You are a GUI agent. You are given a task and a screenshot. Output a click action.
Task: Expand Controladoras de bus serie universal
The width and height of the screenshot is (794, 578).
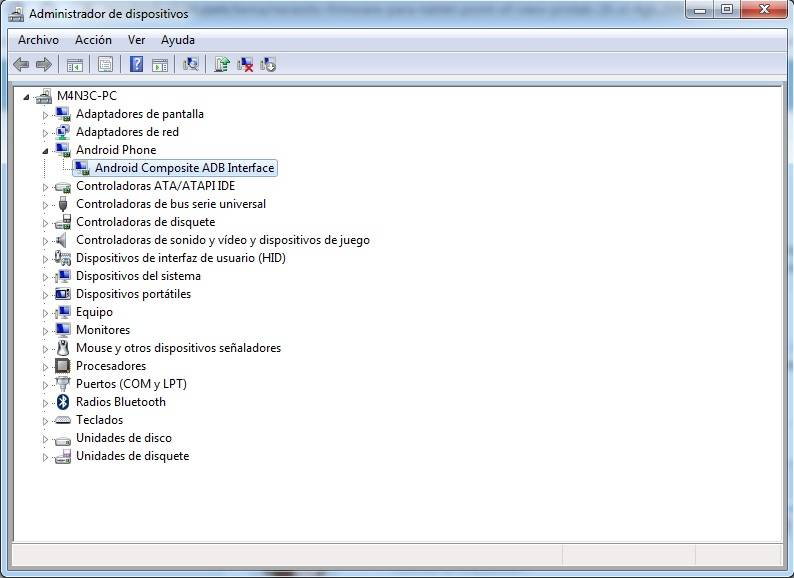45,205
